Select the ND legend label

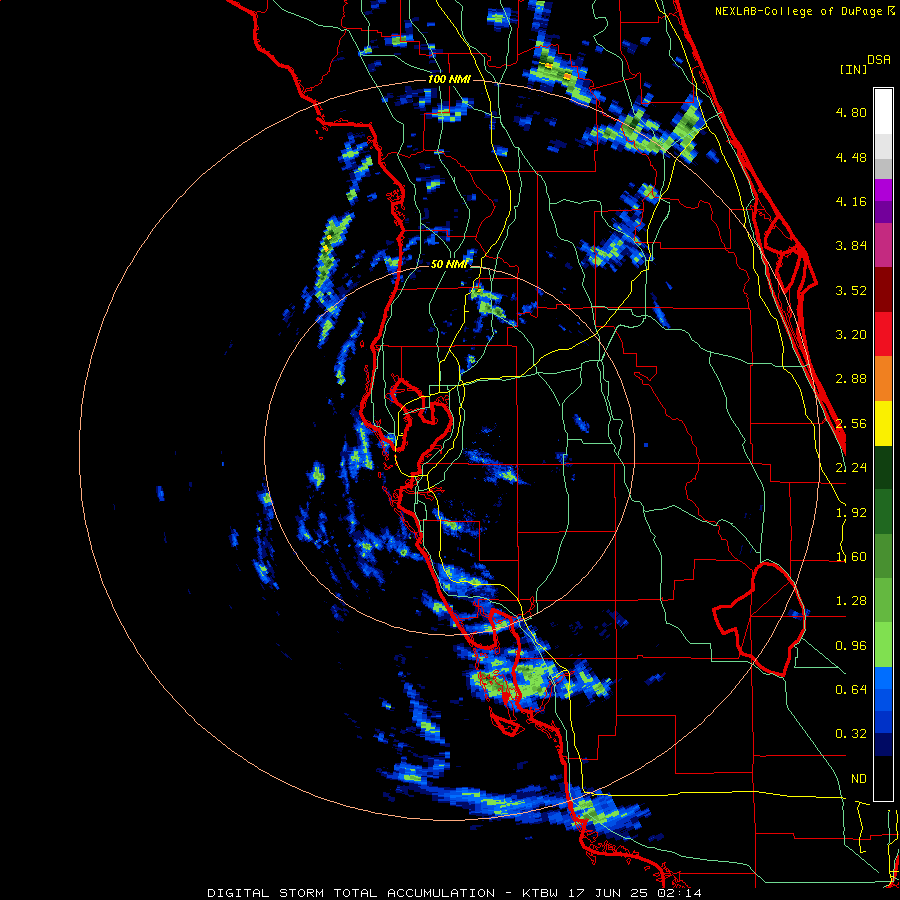(x=859, y=779)
